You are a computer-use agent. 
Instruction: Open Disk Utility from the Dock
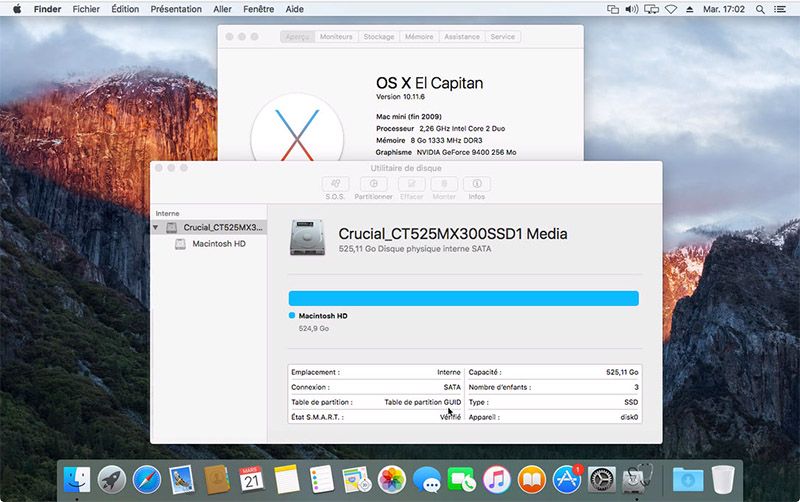pos(636,480)
